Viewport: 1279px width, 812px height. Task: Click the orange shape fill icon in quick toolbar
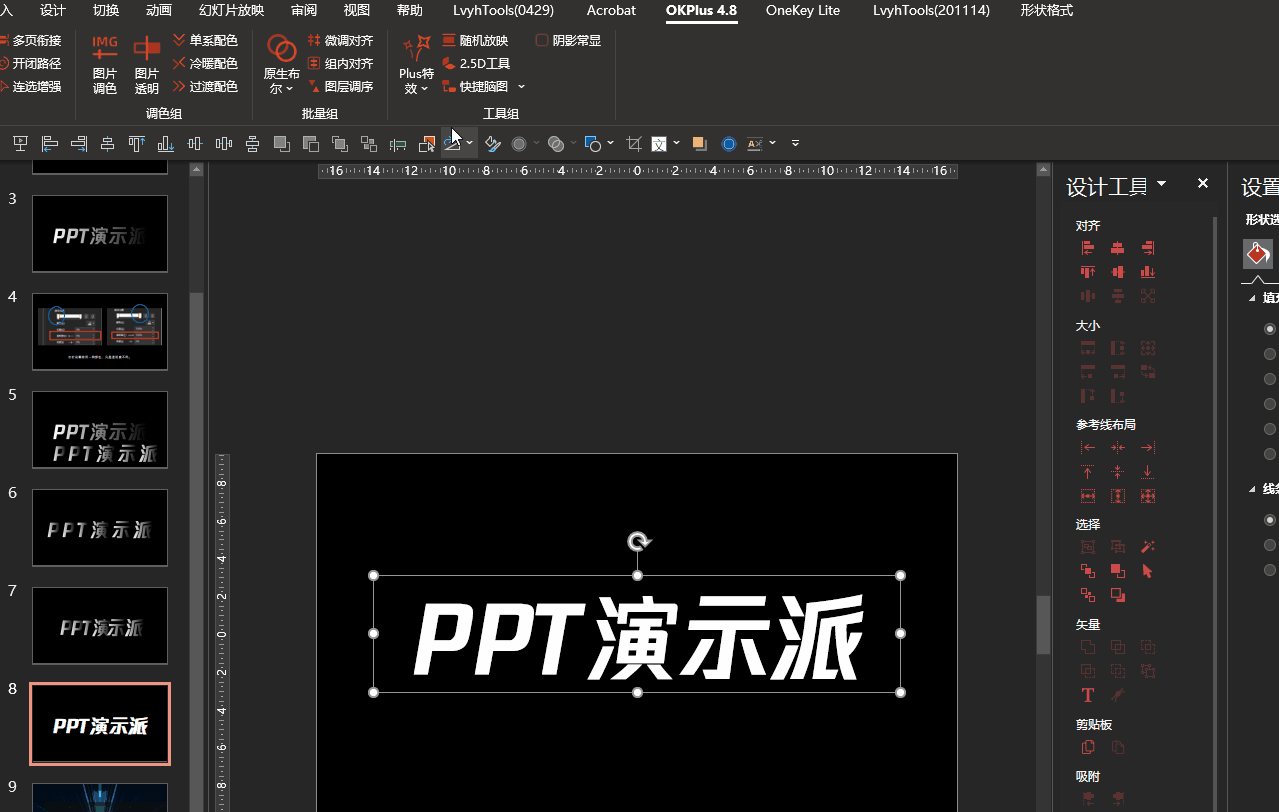coord(699,144)
